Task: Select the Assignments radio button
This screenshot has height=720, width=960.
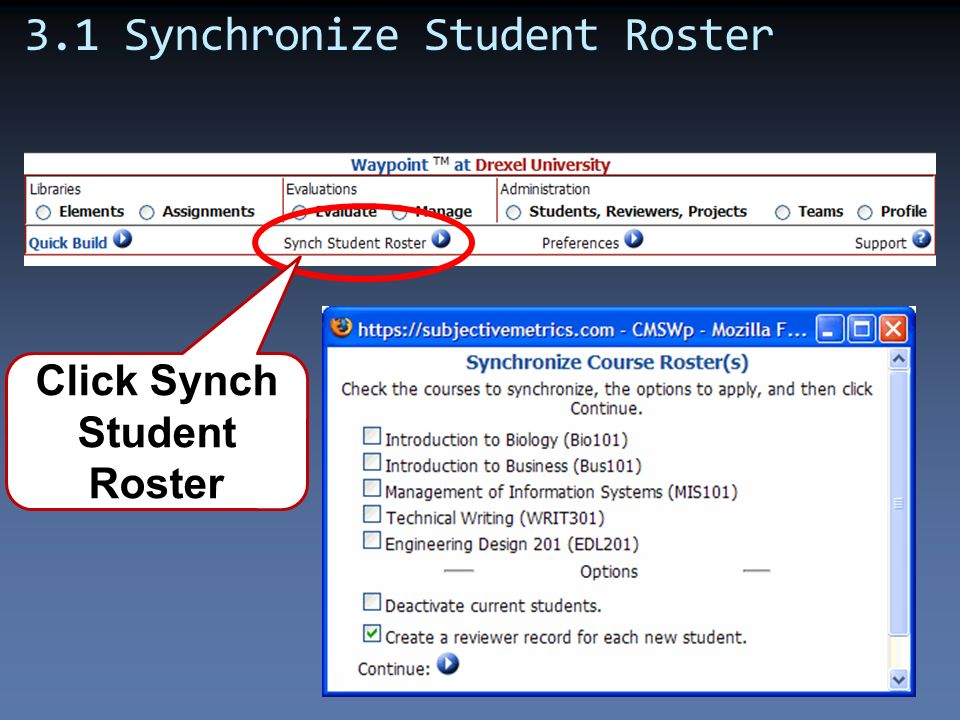Action: tap(147, 212)
